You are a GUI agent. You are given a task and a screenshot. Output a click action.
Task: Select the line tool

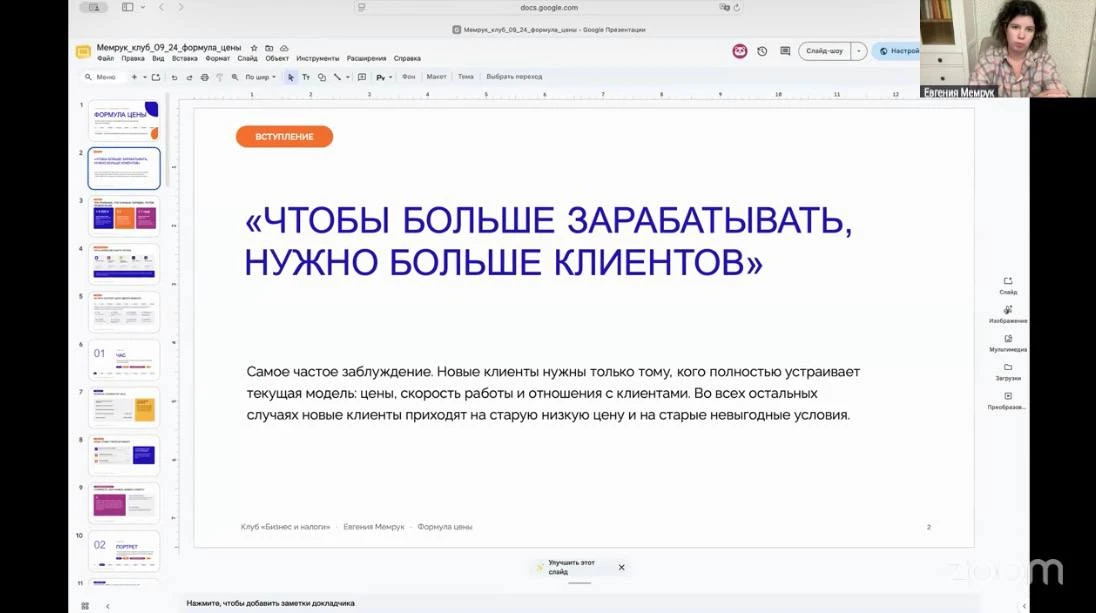(337, 77)
